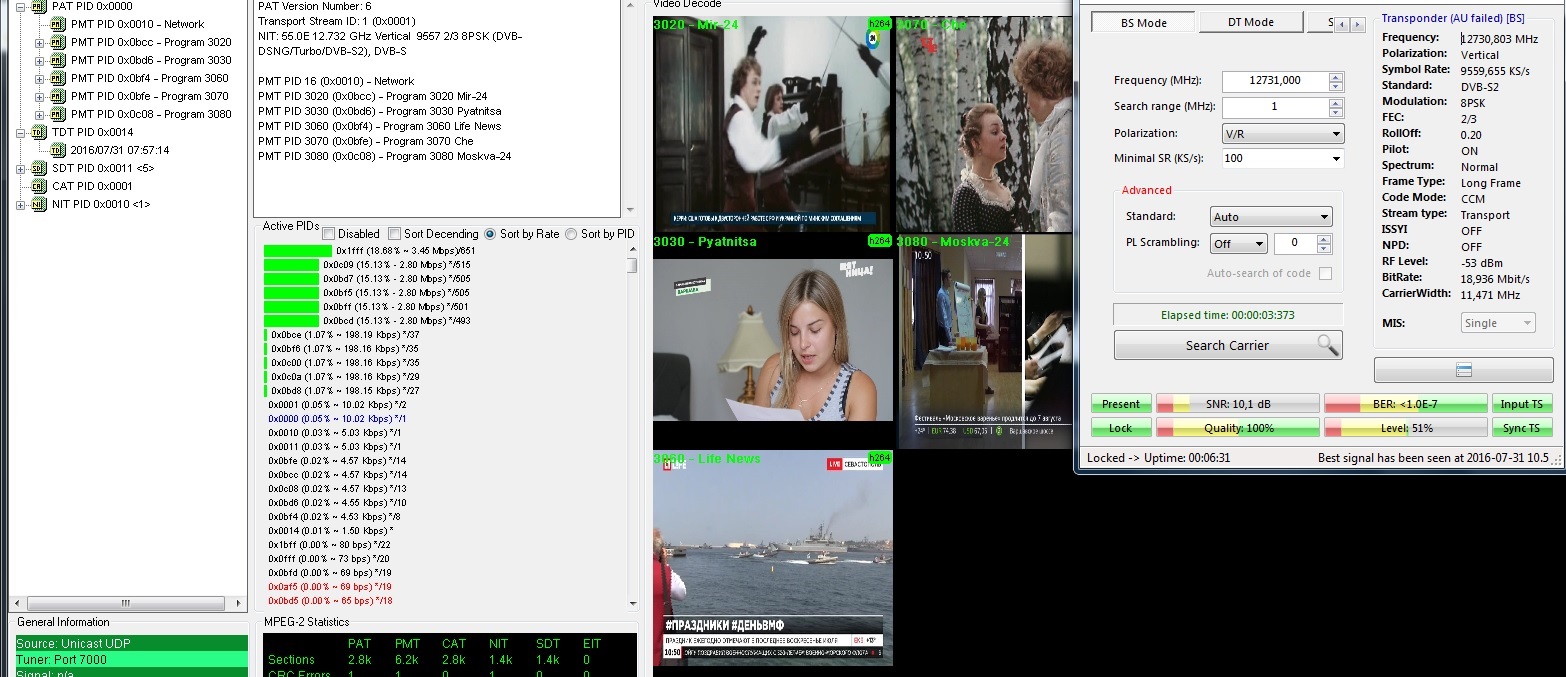Viewport: 1566px width, 677px height.
Task: Click the PMT icon for Program 3020
Action: (58, 42)
